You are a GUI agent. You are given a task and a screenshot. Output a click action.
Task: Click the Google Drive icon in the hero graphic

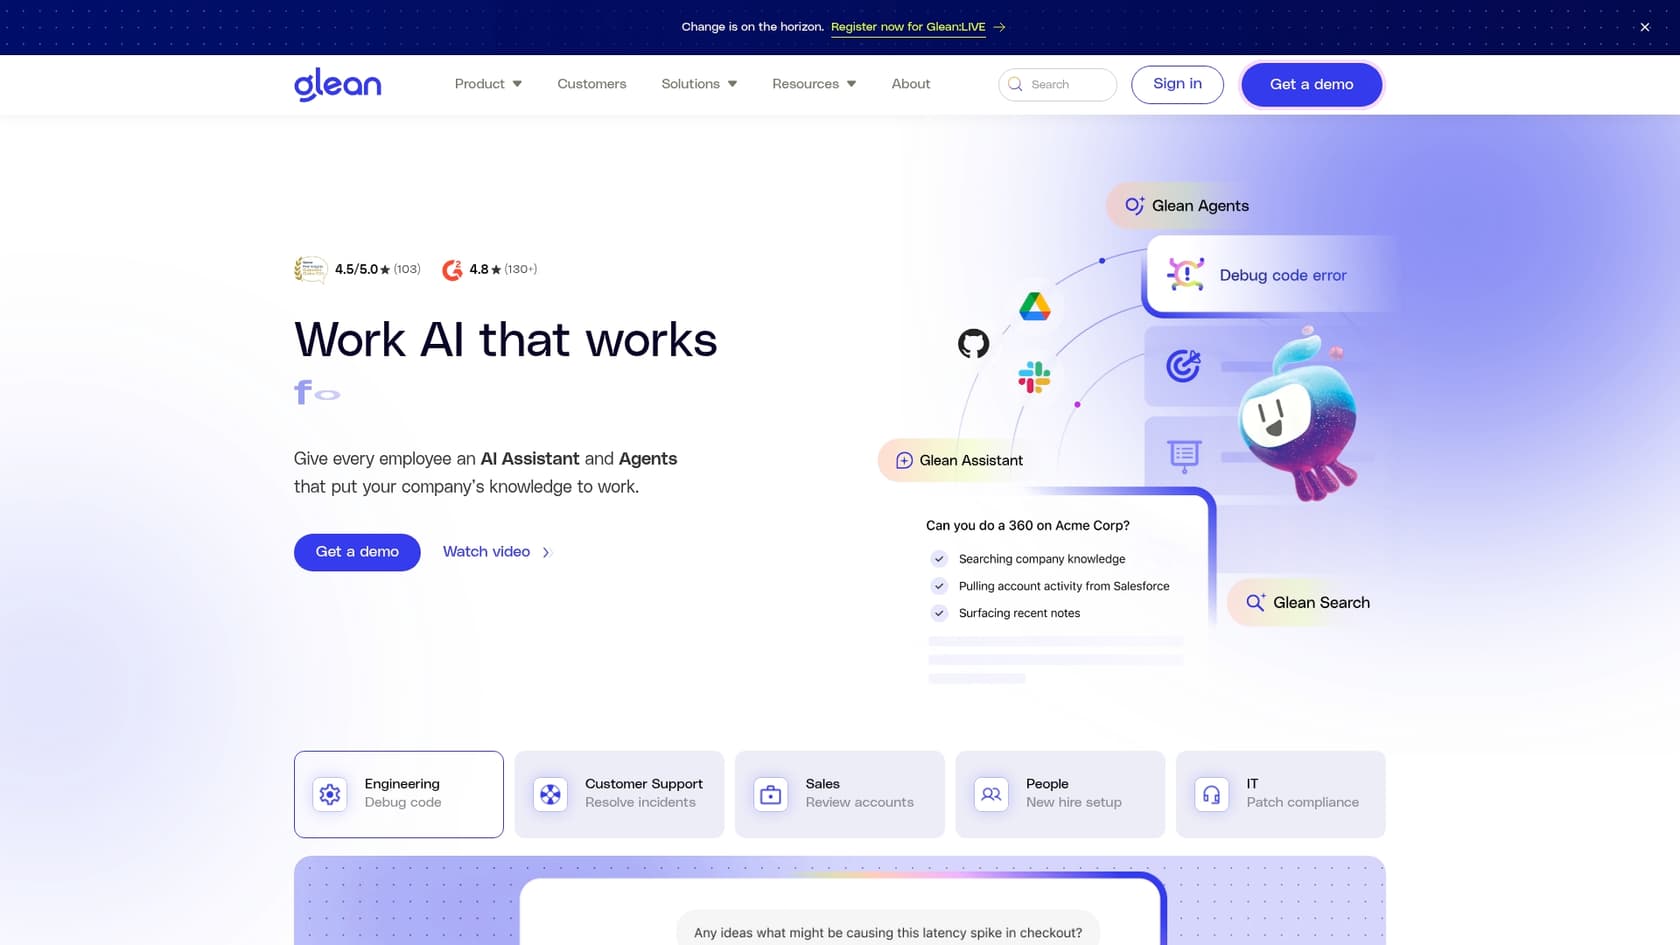[1035, 307]
